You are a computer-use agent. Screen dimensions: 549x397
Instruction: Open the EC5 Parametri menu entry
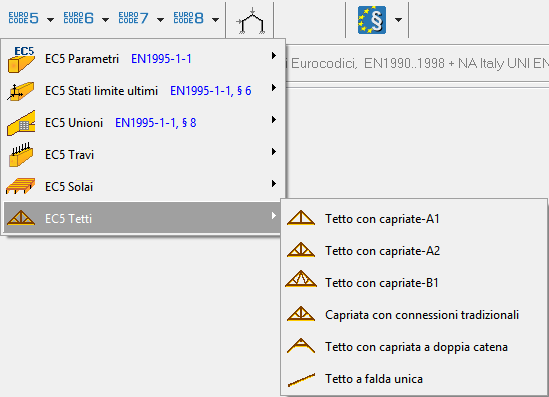pyautogui.click(x=143, y=59)
